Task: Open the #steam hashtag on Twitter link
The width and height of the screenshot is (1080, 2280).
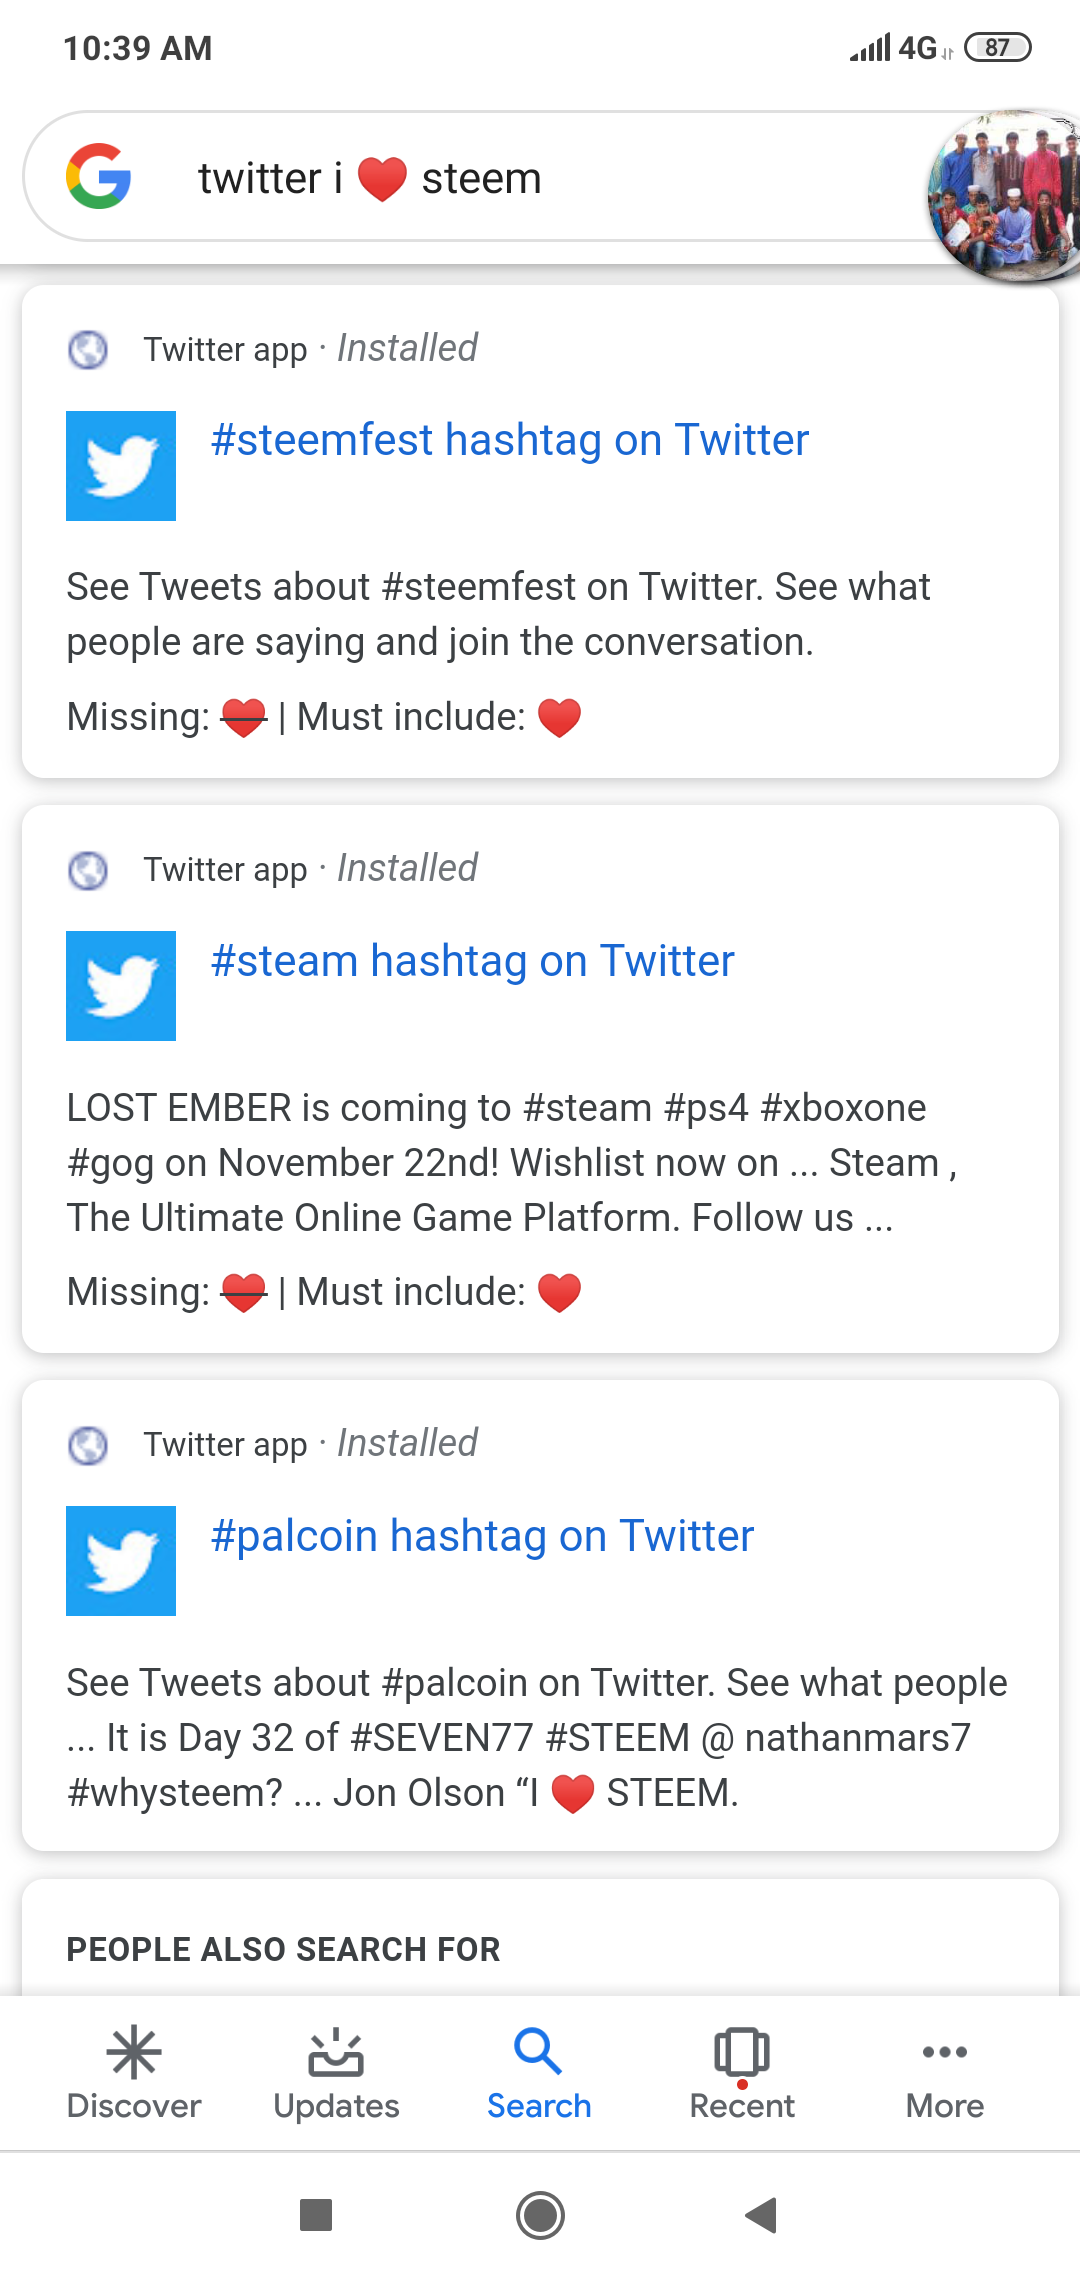Action: (x=472, y=961)
